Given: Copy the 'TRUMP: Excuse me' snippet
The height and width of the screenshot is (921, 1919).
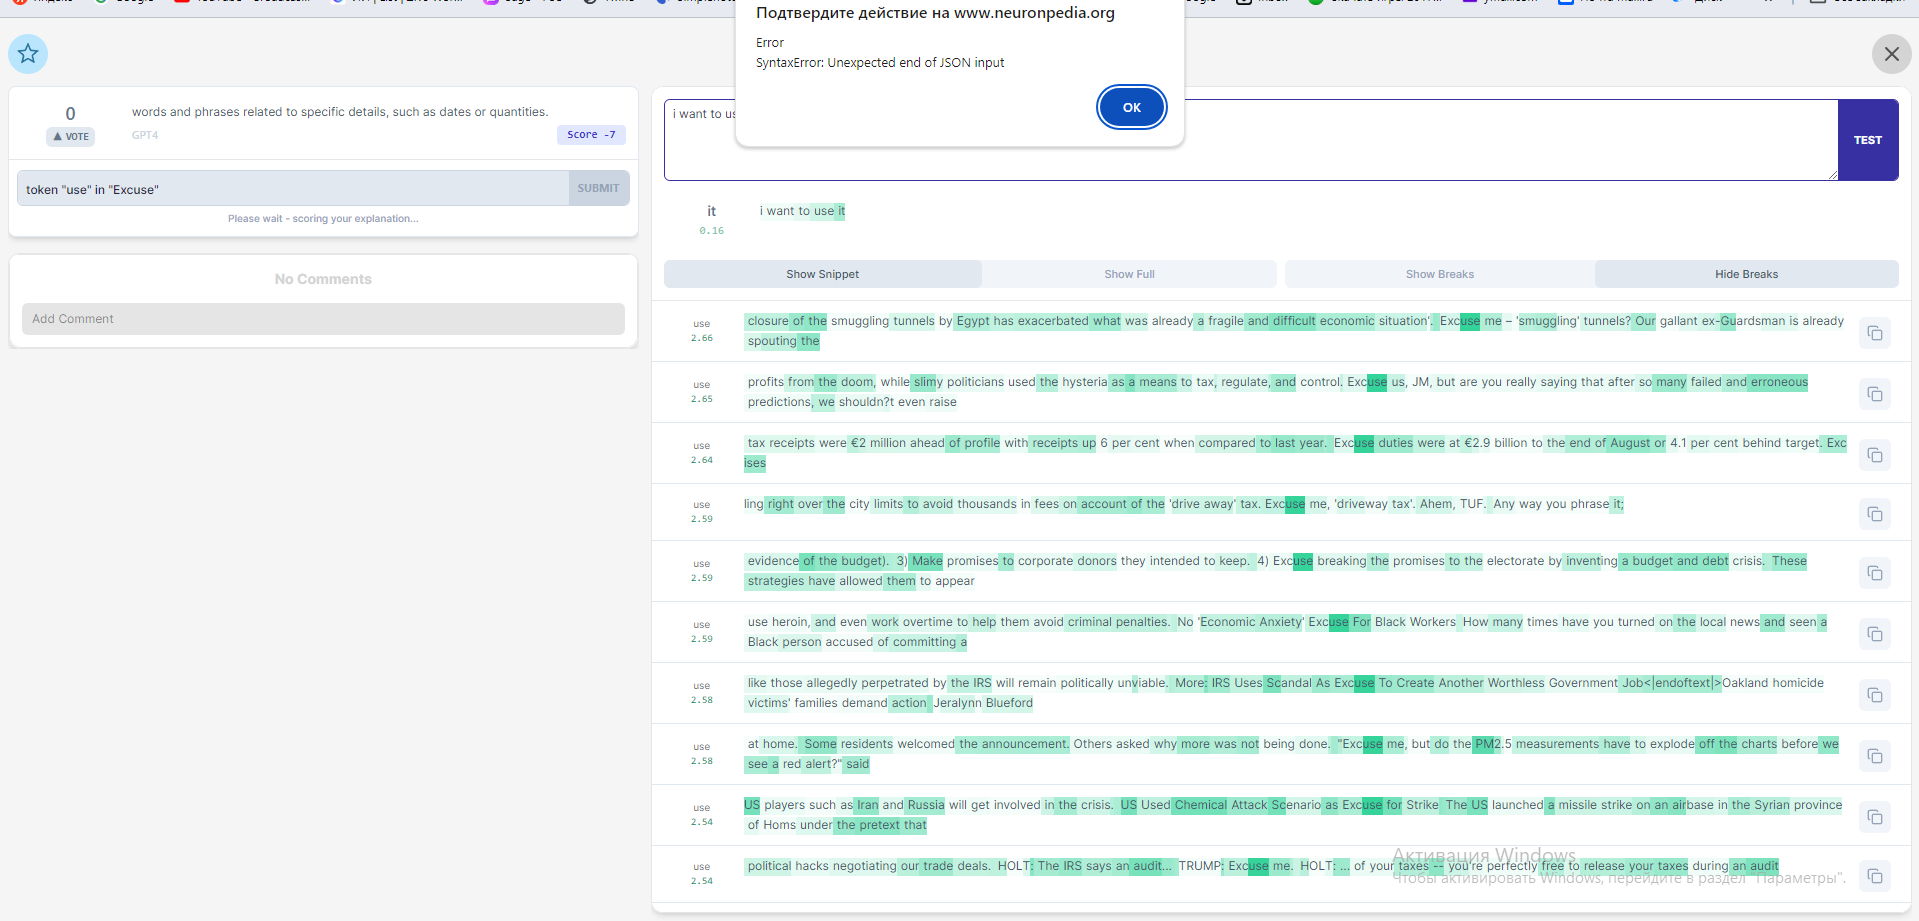Looking at the screenshot, I should [x=1875, y=876].
